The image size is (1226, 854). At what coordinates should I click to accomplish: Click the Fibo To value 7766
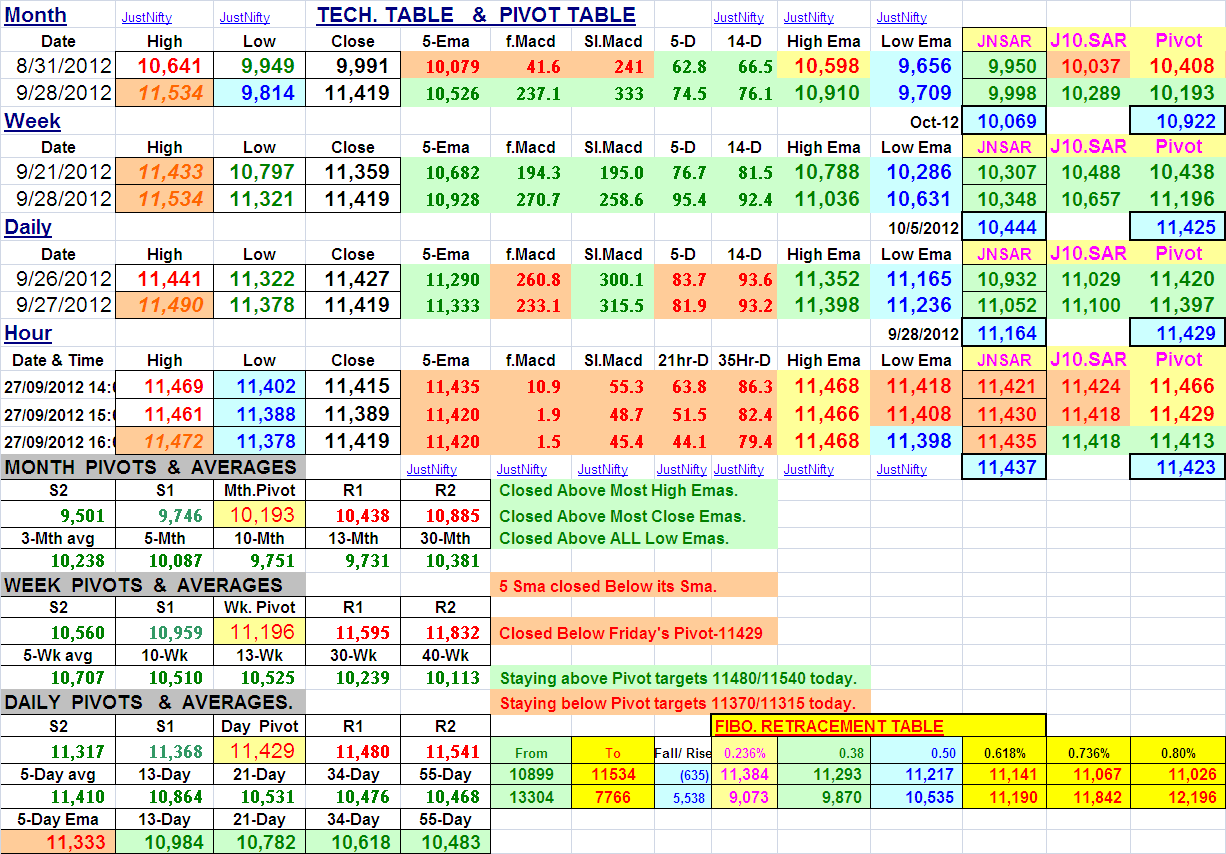612,797
